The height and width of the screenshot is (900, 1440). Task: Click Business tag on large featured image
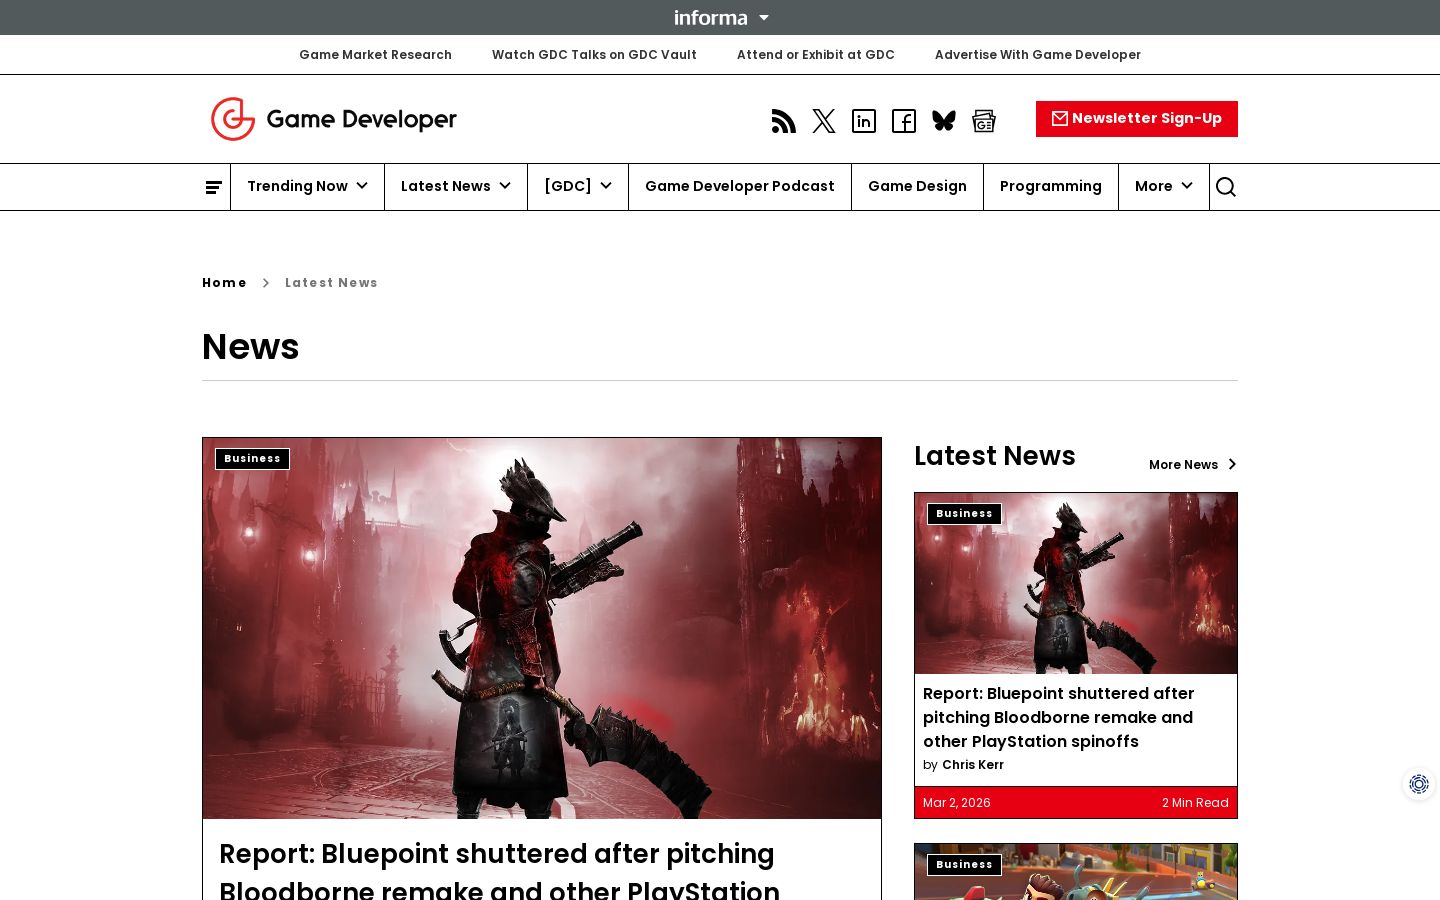tap(252, 459)
